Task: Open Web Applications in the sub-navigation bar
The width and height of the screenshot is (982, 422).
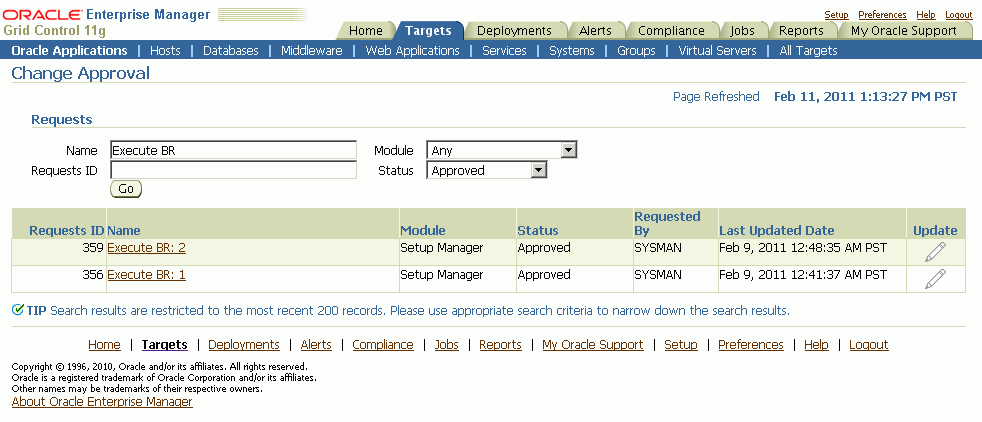Action: [413, 51]
